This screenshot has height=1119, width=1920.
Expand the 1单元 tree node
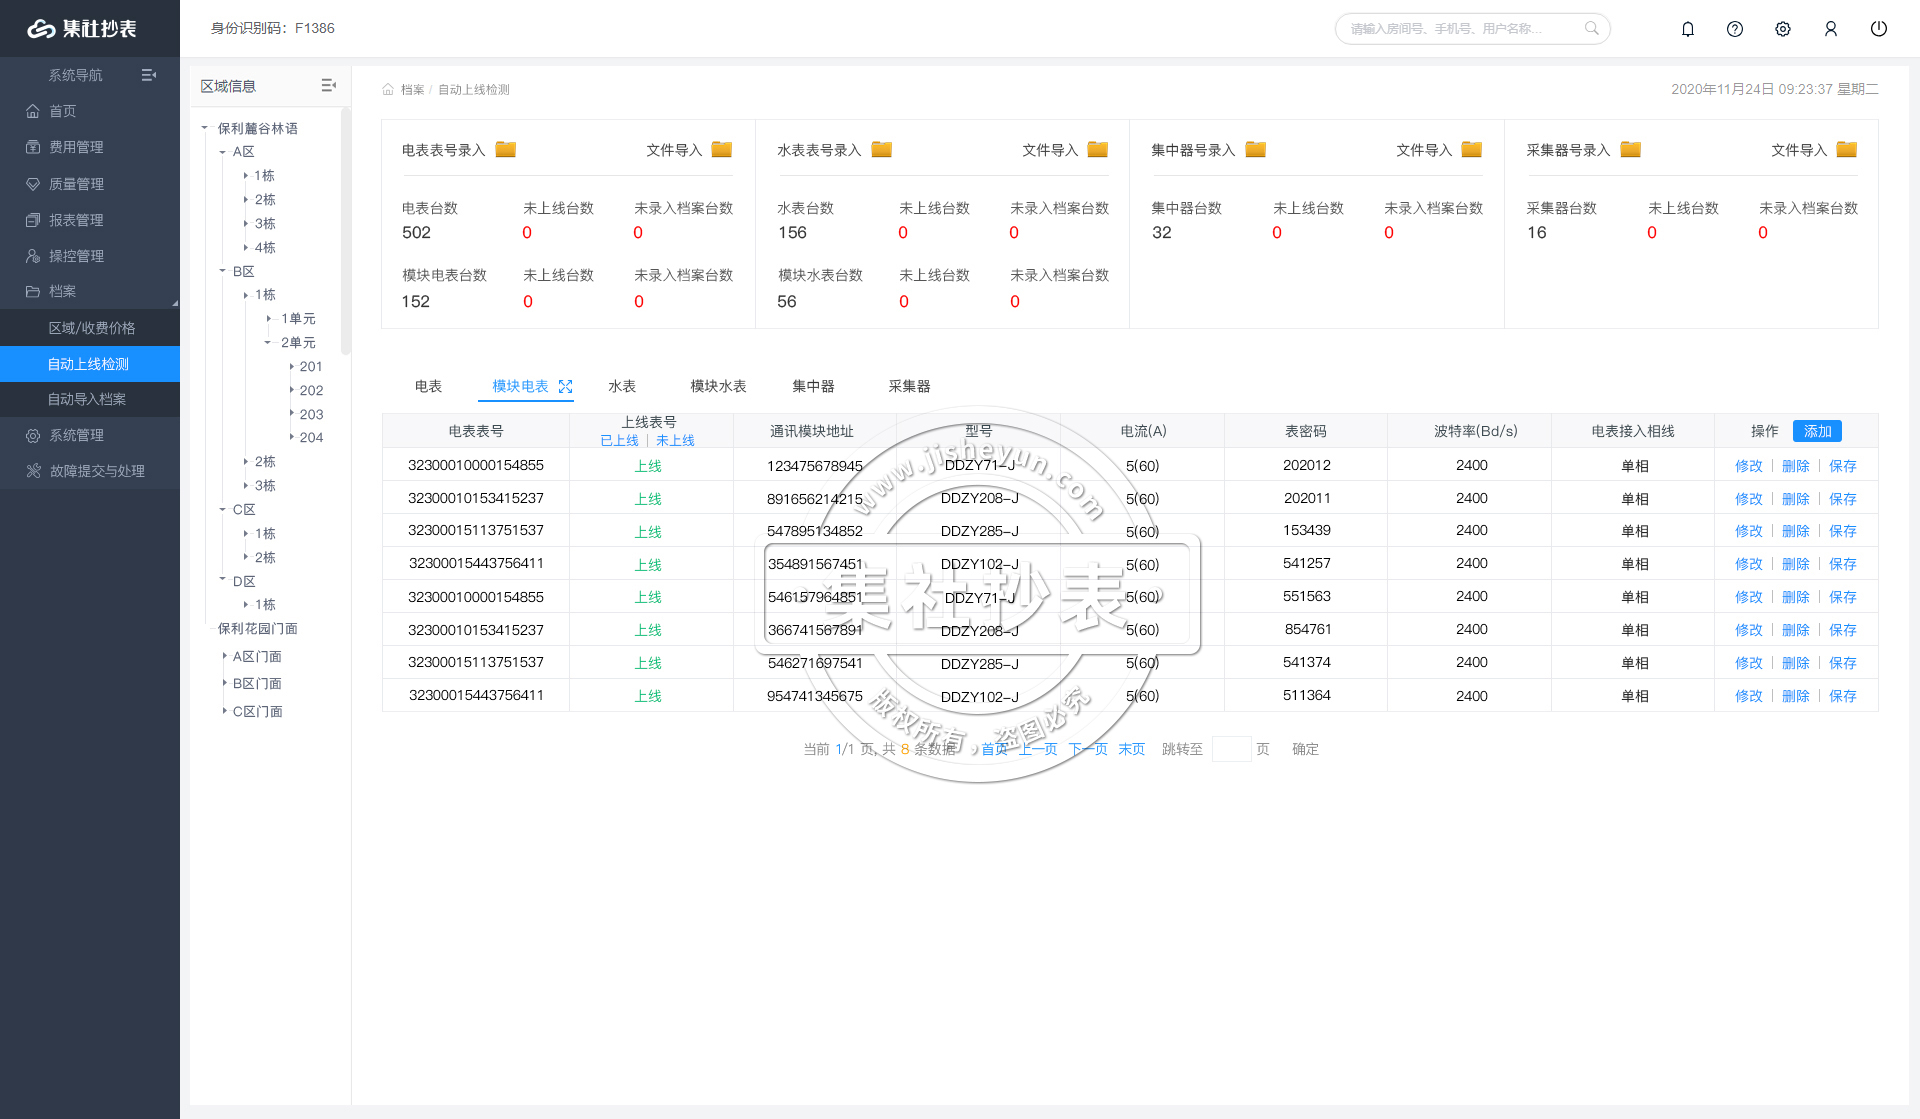268,319
